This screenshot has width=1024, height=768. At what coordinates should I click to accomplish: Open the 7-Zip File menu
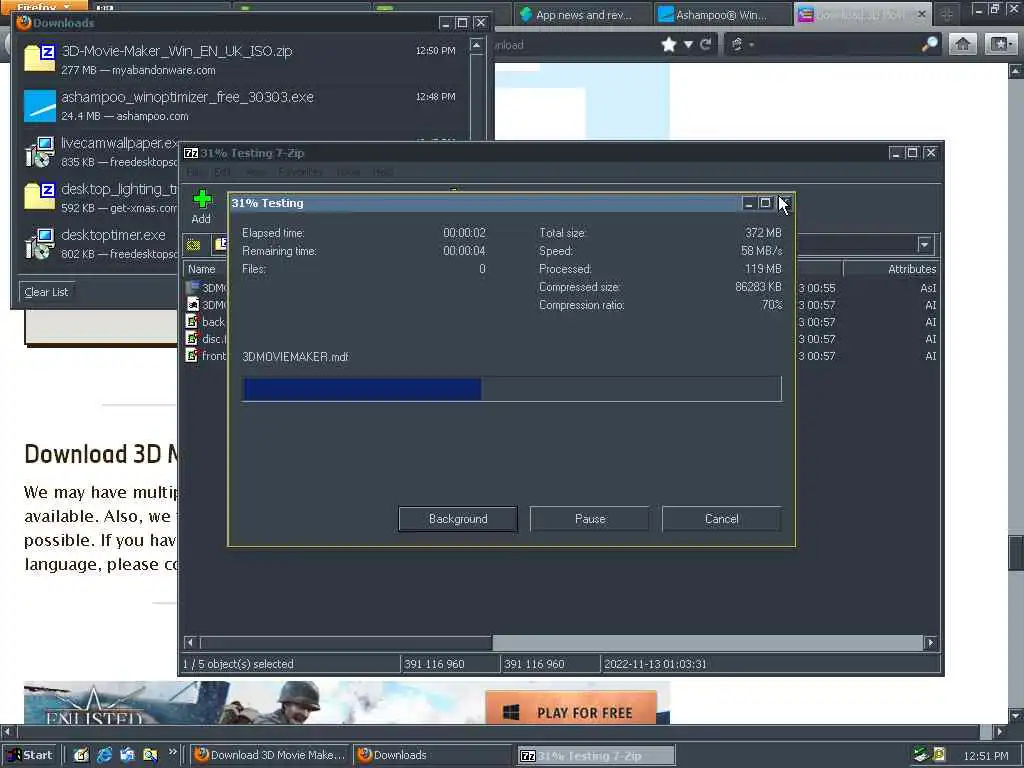coord(194,172)
